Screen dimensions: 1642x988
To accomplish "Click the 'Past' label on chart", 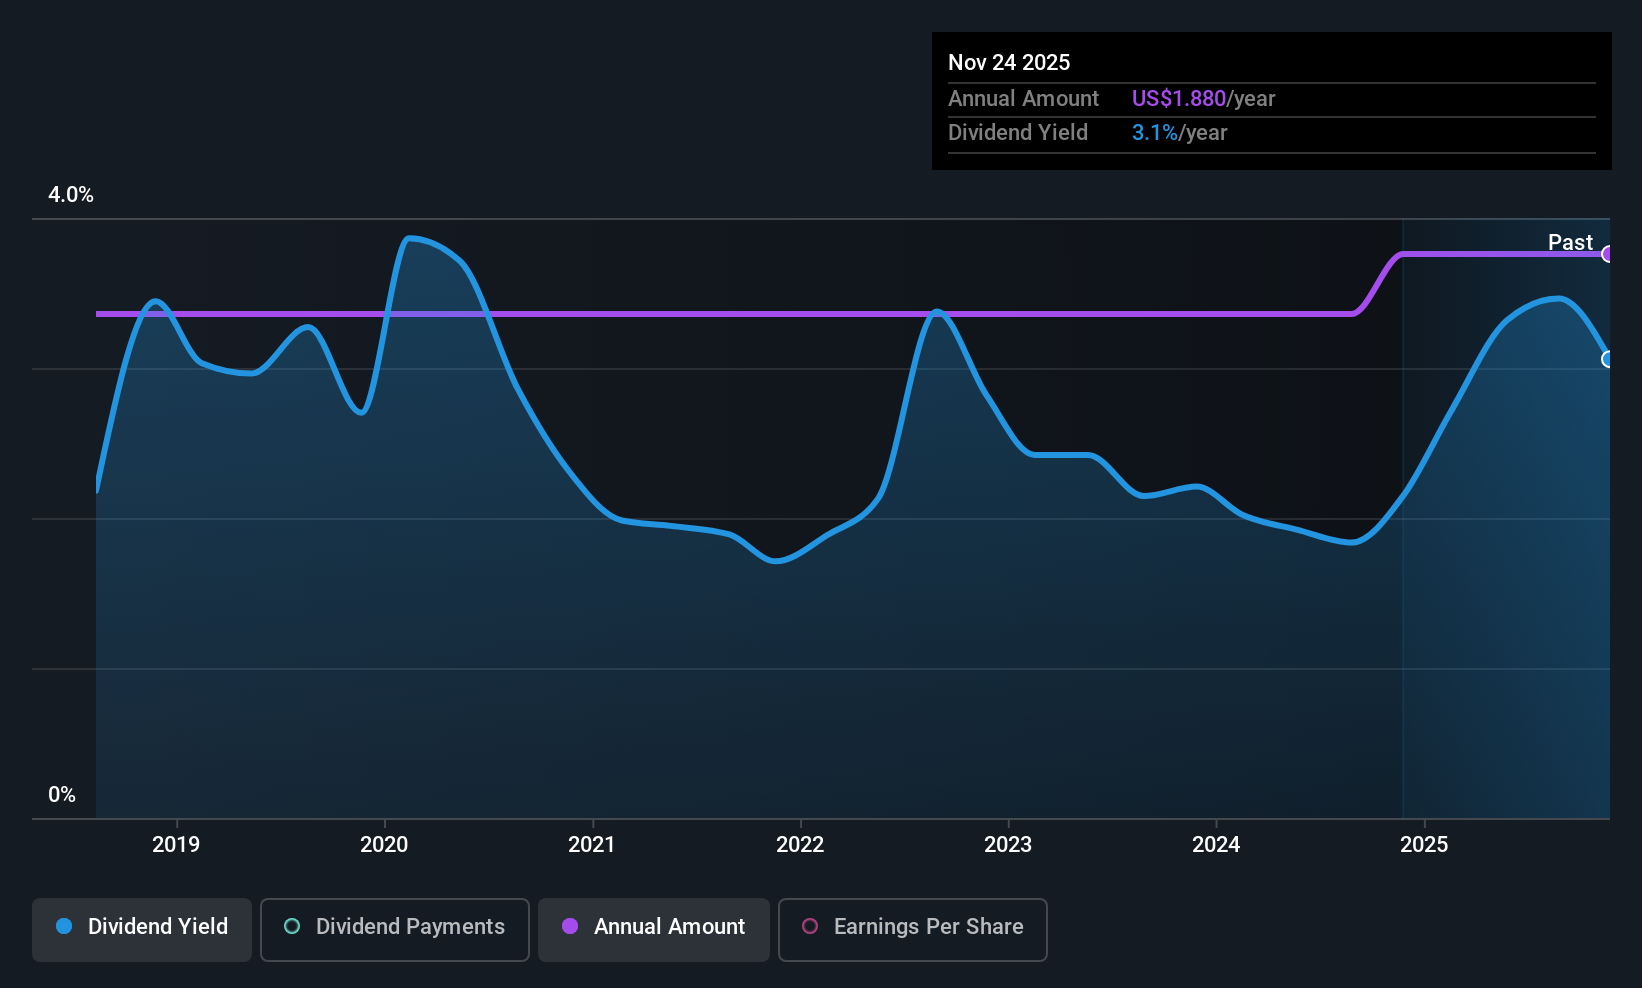I will (x=1570, y=242).
